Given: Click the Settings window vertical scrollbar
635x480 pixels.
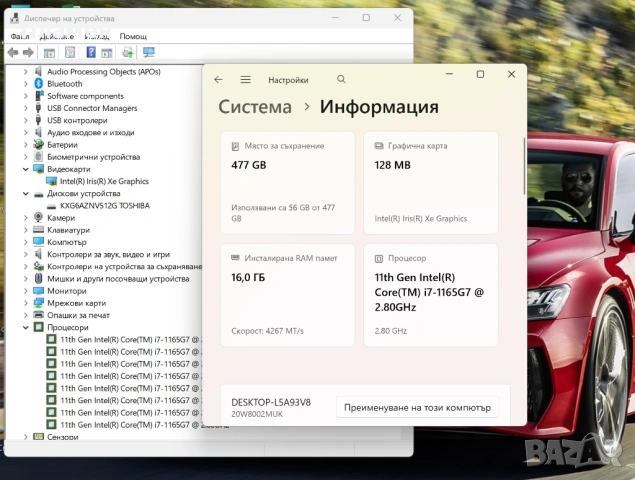Looking at the screenshot, I should 524,166.
